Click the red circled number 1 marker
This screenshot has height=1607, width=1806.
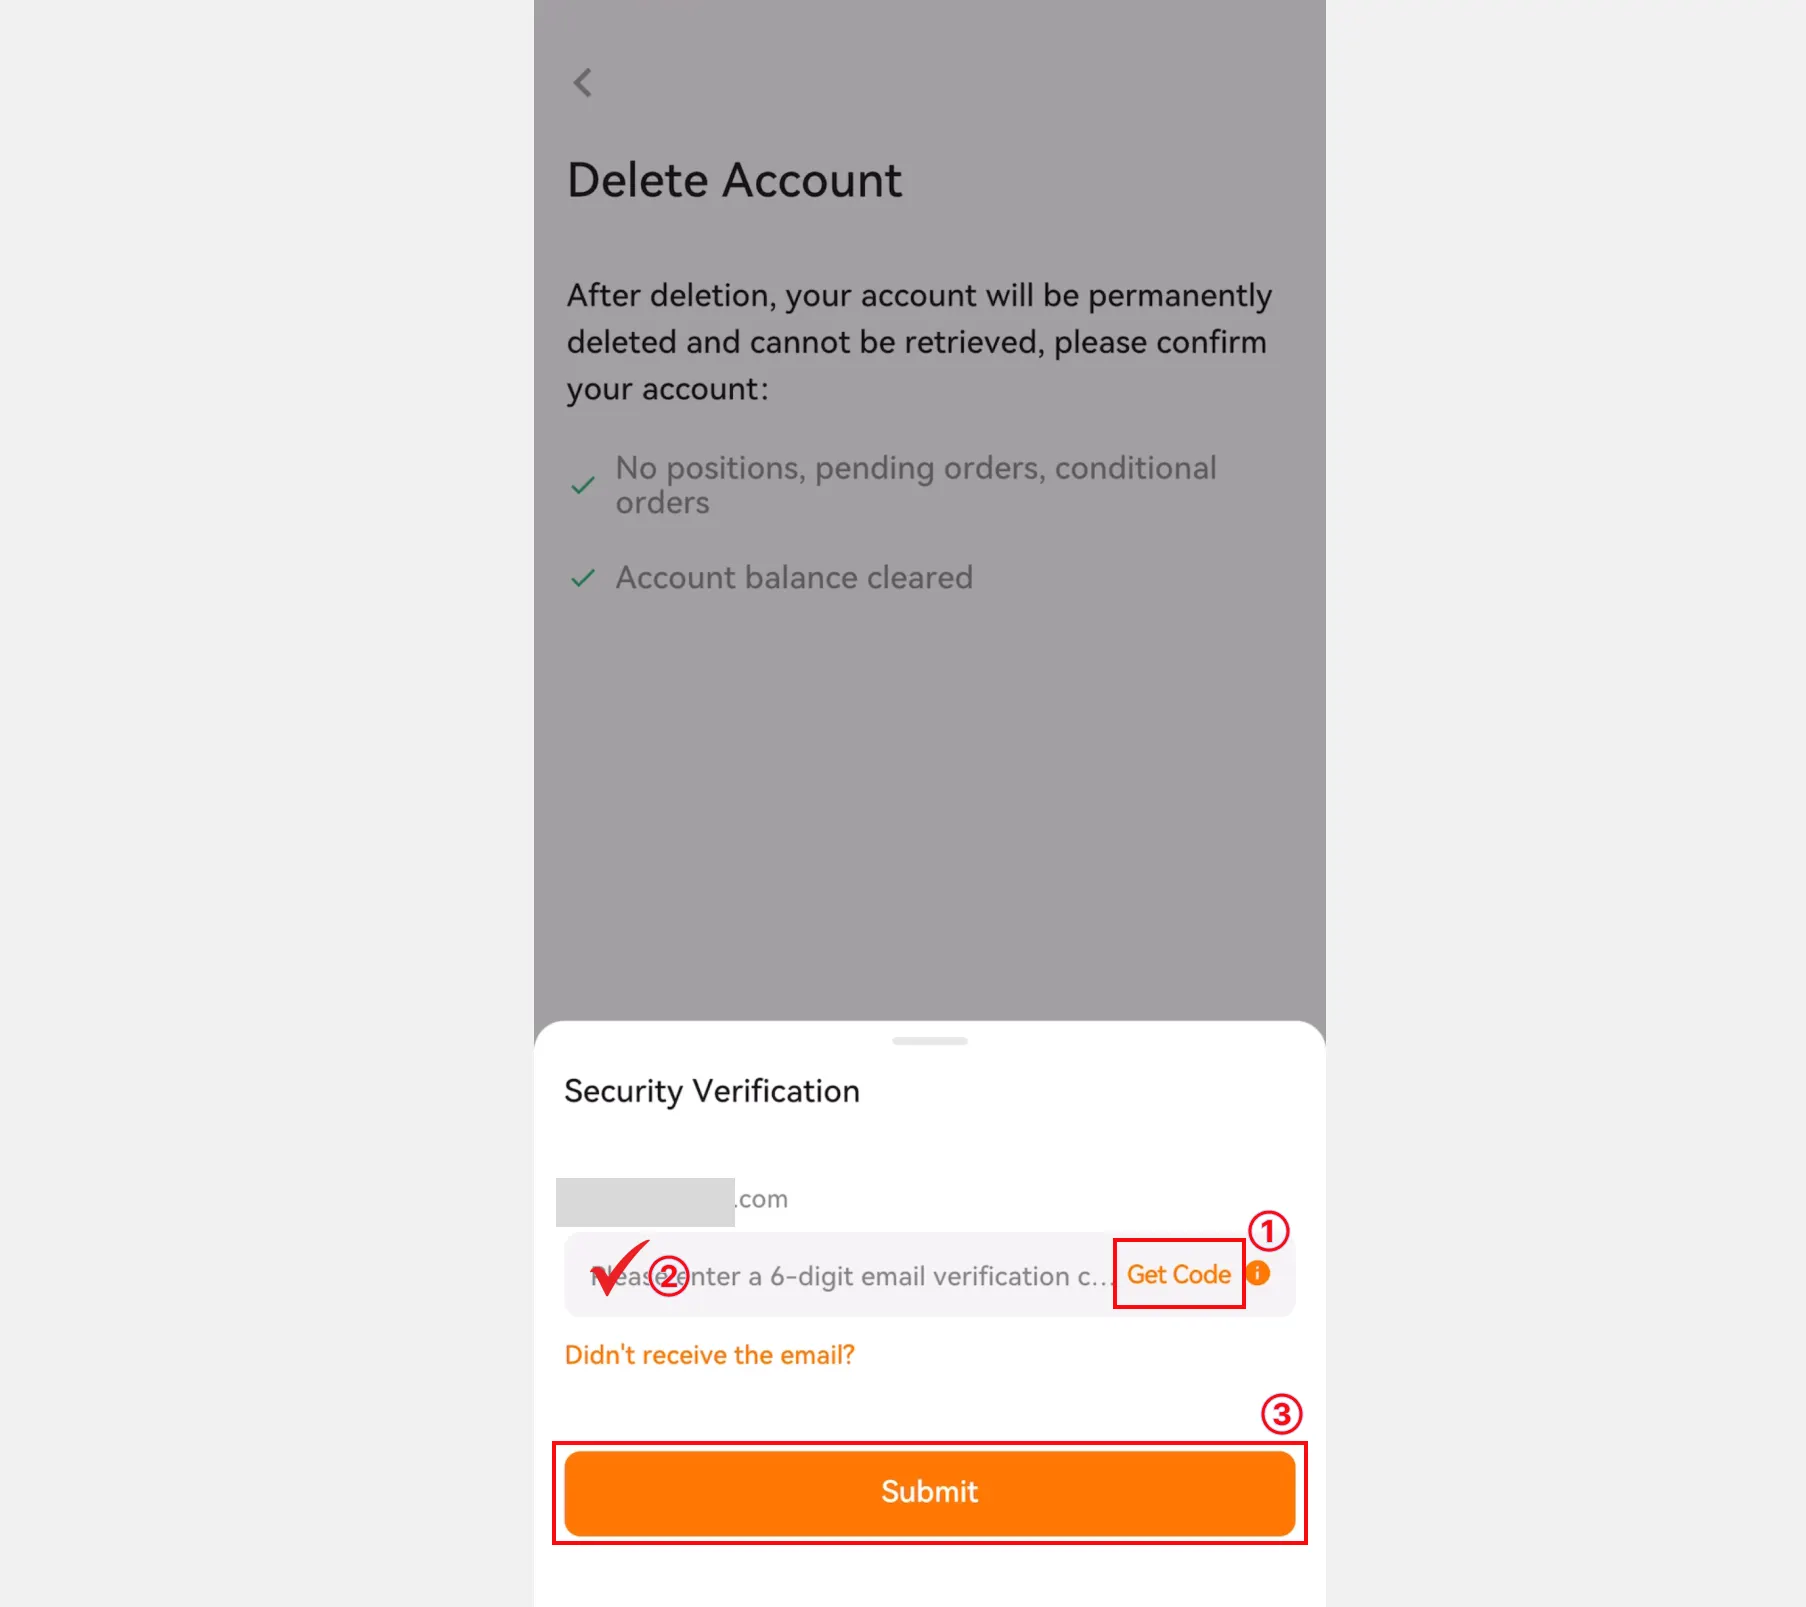(1268, 1231)
